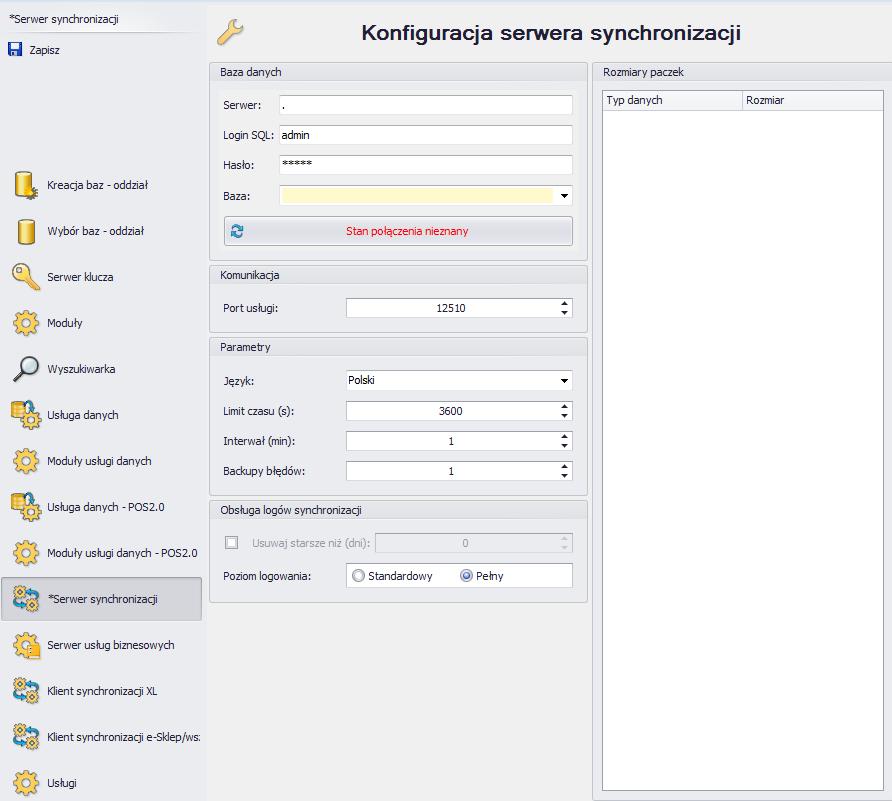Click the Moduły usługi danych - POS2.0 gear icon
892x801 pixels.
coord(26,553)
